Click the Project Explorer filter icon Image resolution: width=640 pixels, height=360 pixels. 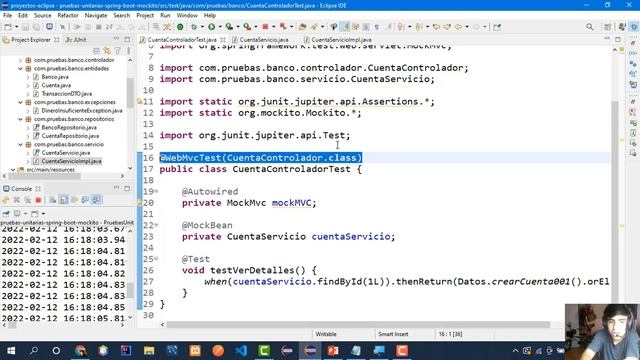[118, 51]
